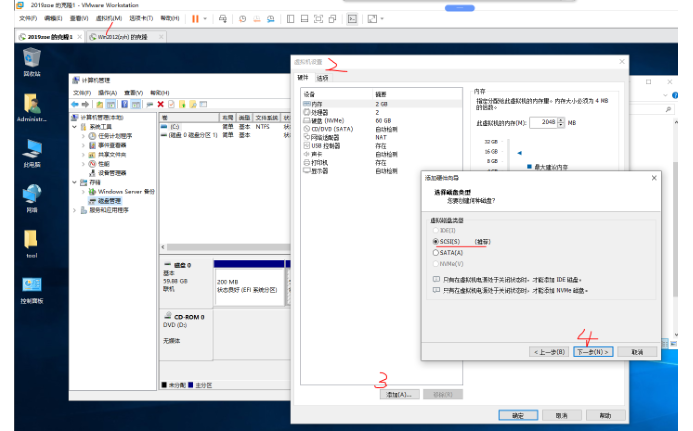Image resolution: width=693 pixels, height=431 pixels.
Task: Collapse the 存储 tree node
Action: pyautogui.click(x=75, y=183)
